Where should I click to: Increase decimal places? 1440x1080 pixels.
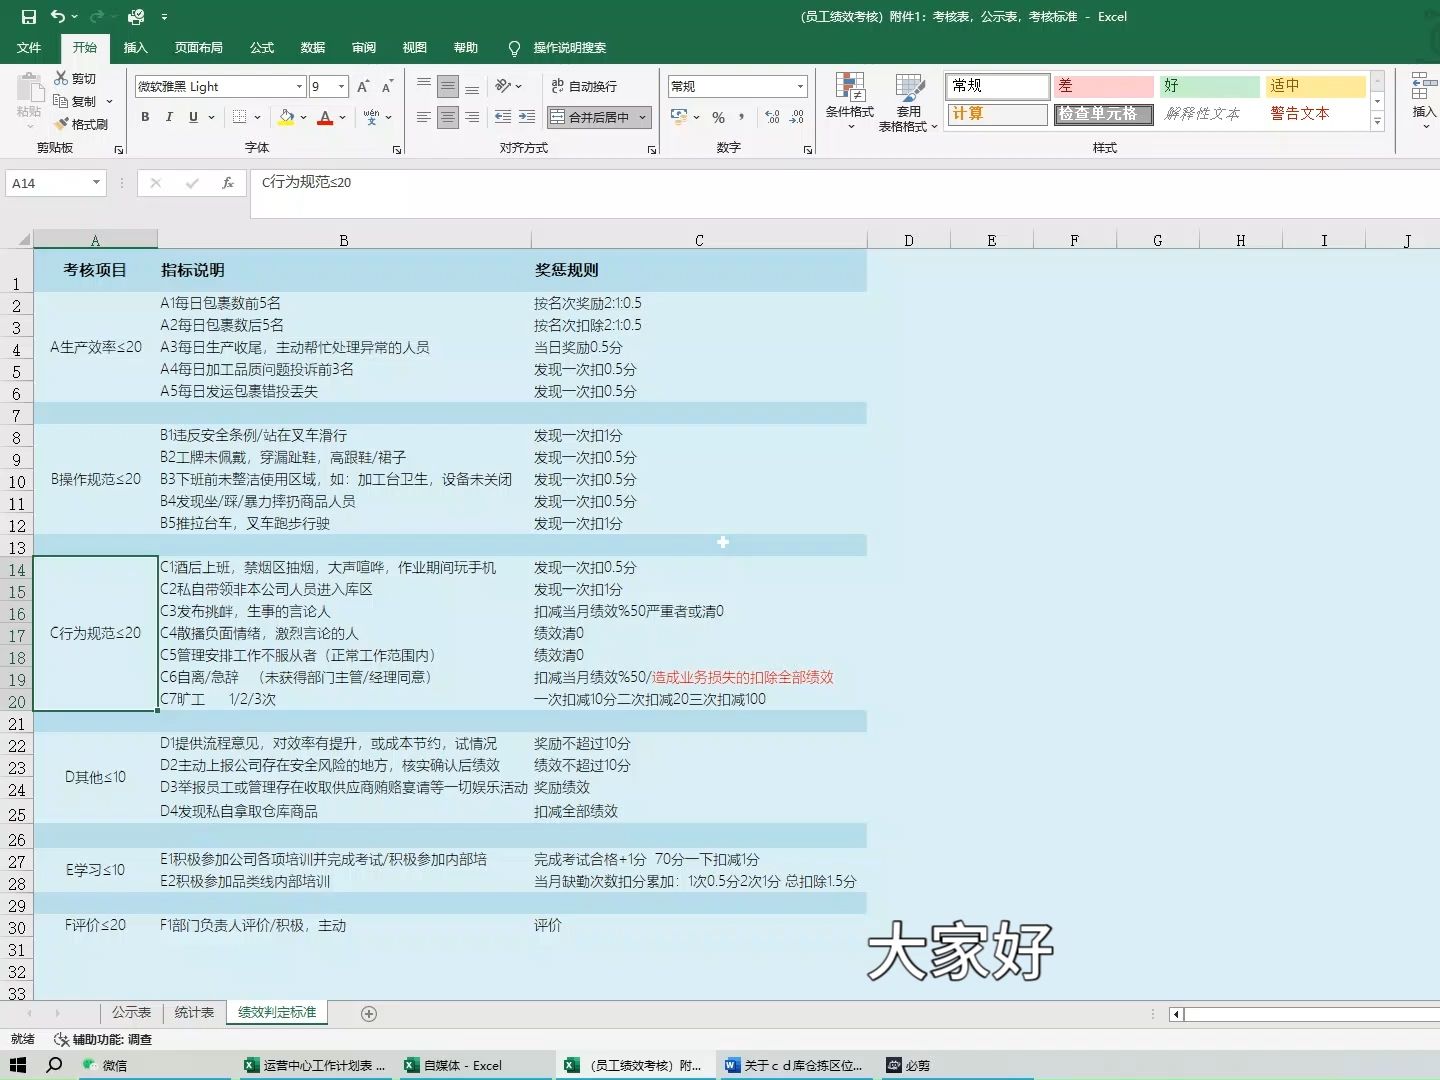pyautogui.click(x=772, y=117)
